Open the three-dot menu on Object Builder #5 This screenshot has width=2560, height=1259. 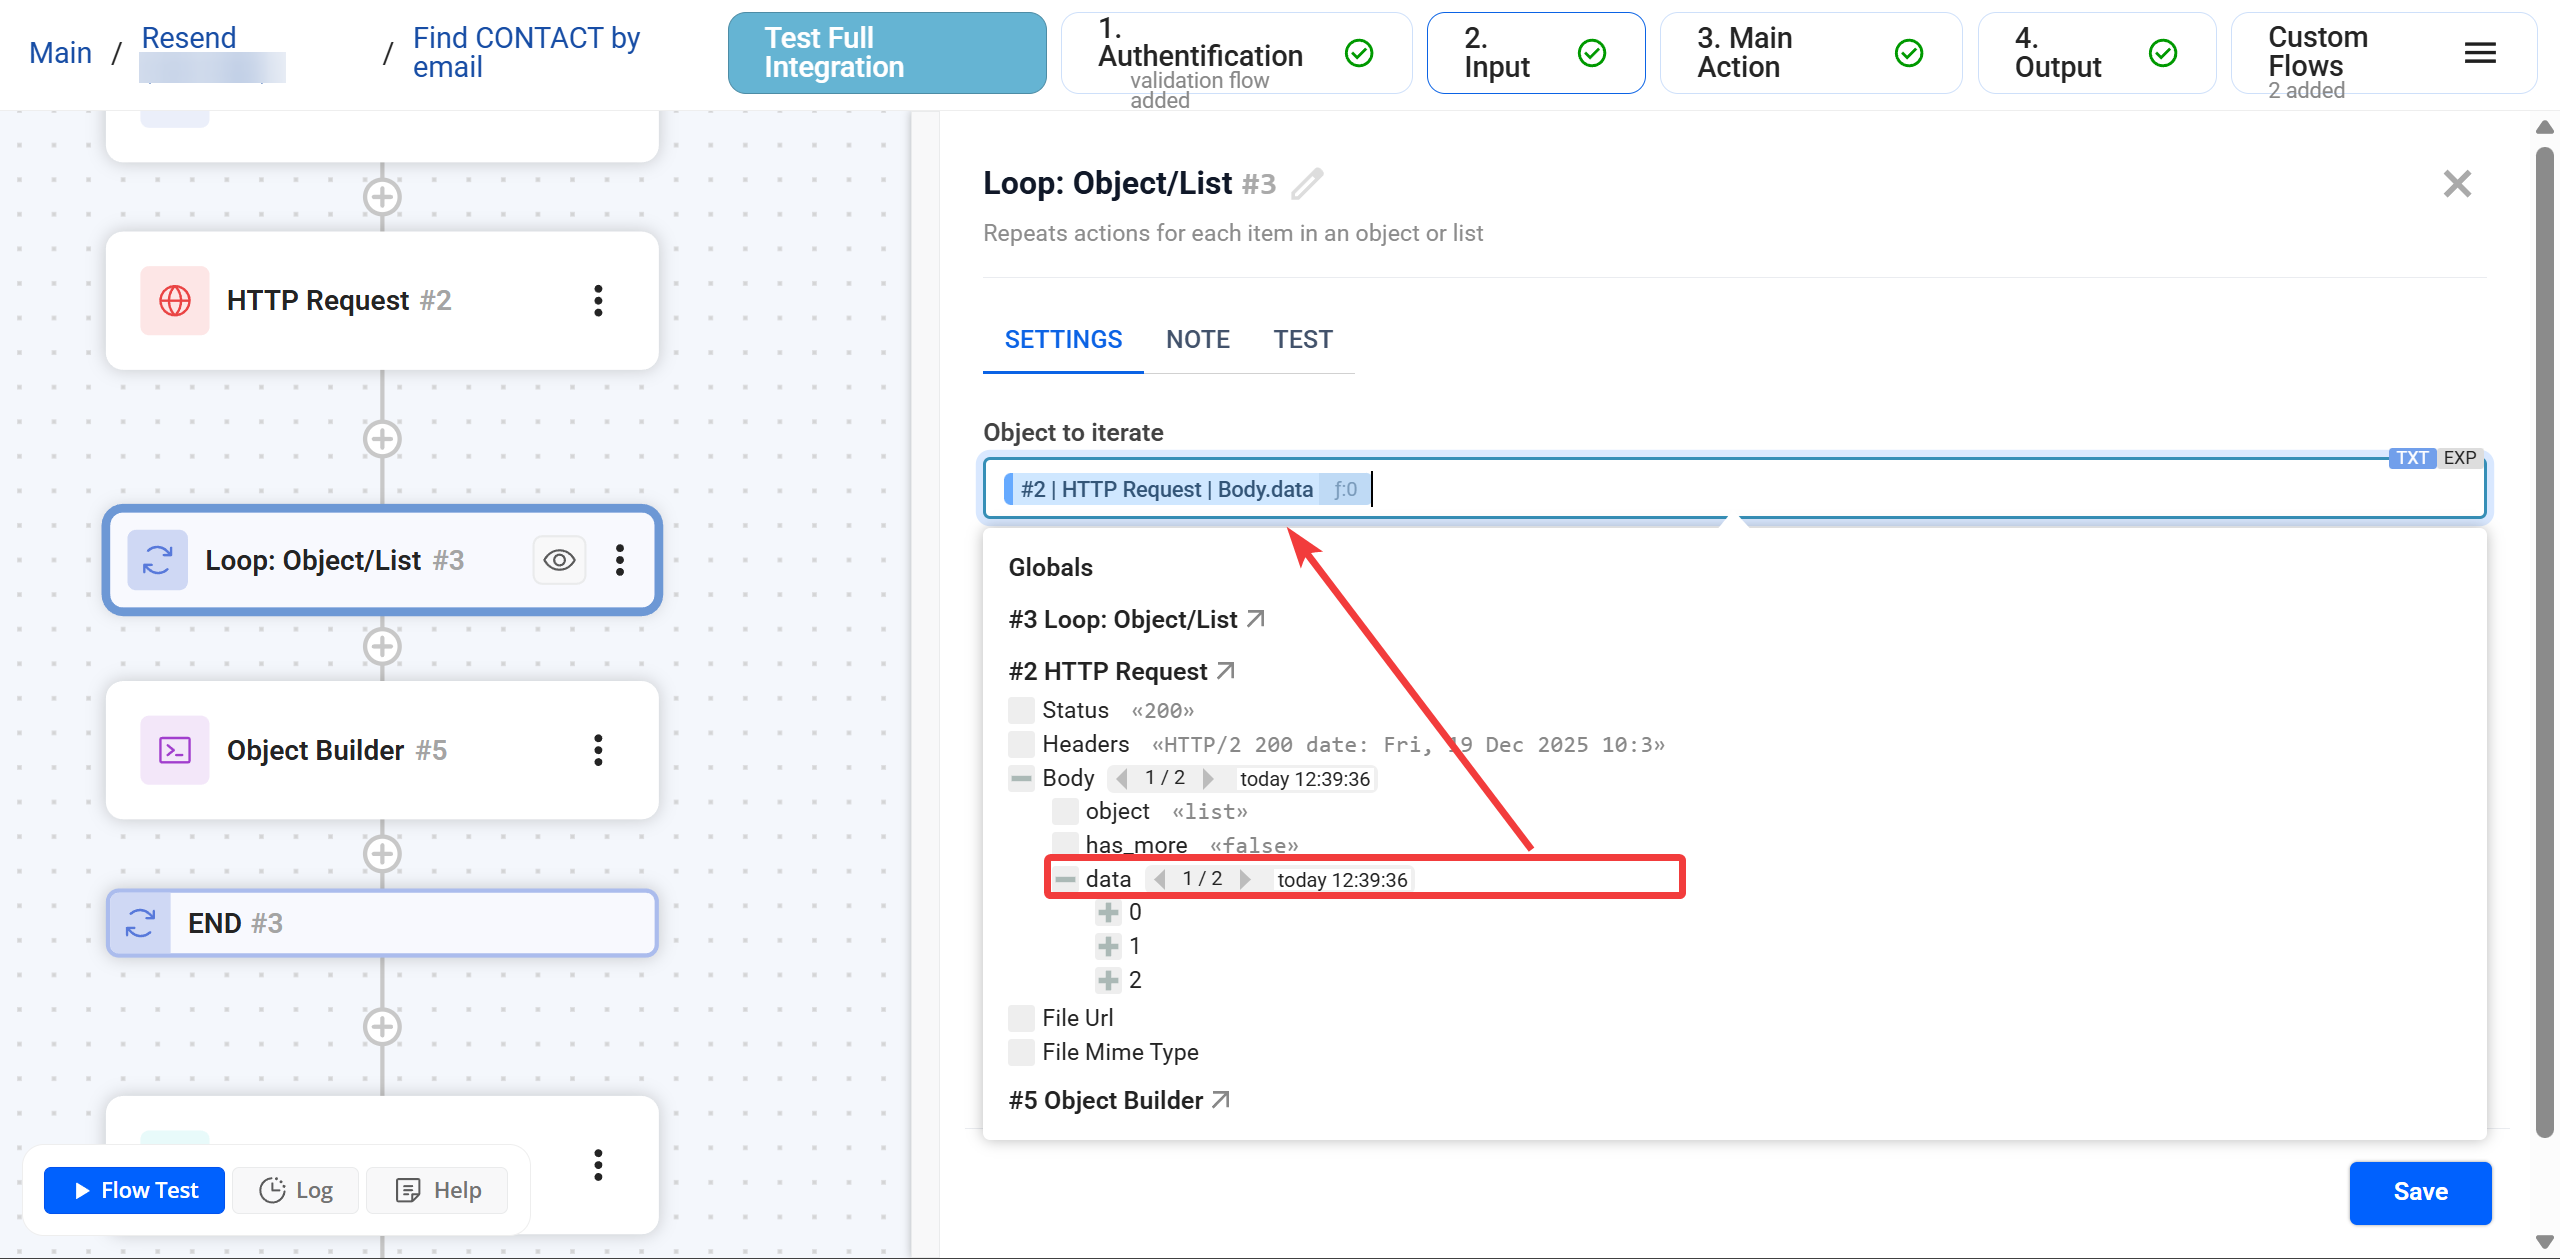(598, 750)
